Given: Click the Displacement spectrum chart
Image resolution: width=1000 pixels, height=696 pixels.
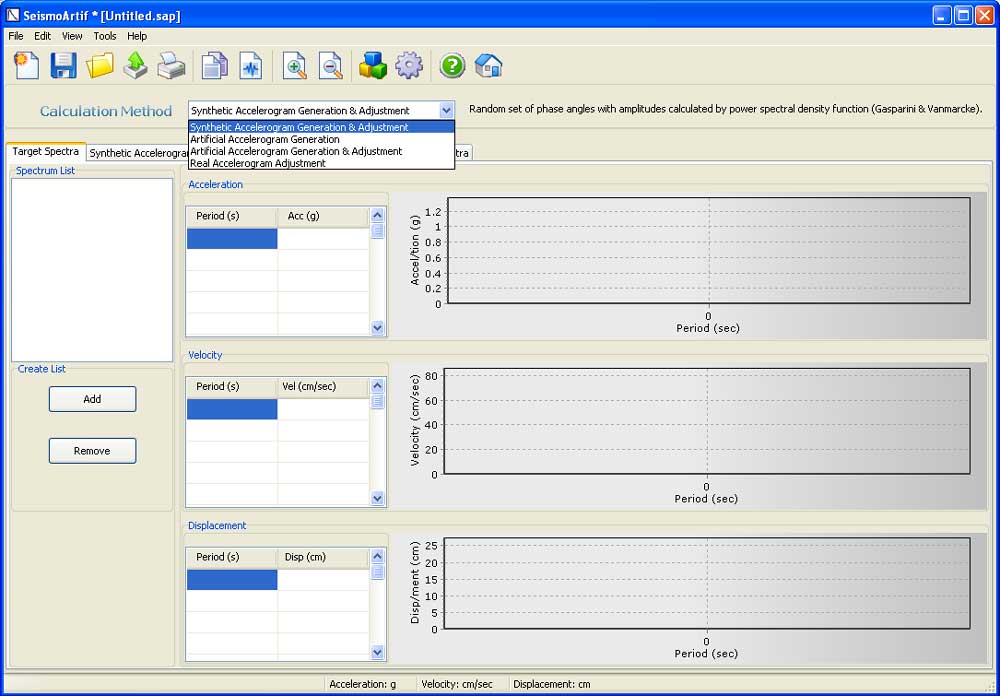Looking at the screenshot, I should coord(707,584).
